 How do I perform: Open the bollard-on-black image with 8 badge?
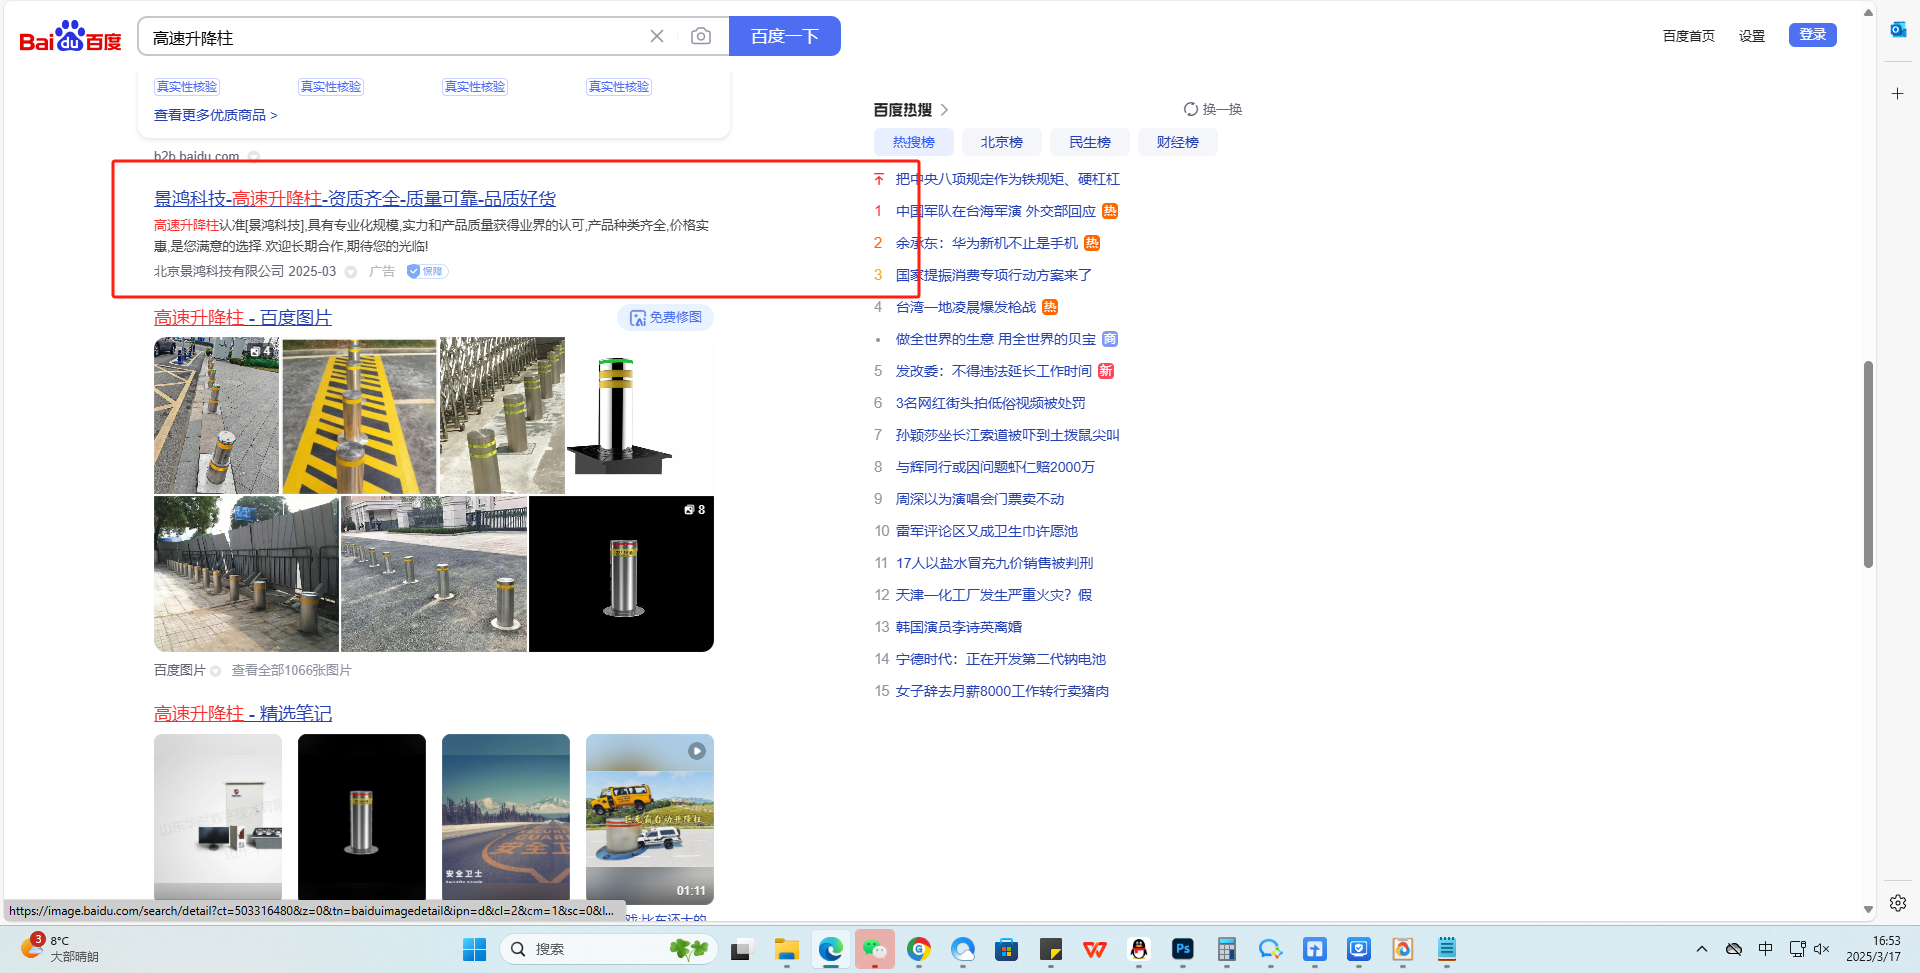(621, 574)
